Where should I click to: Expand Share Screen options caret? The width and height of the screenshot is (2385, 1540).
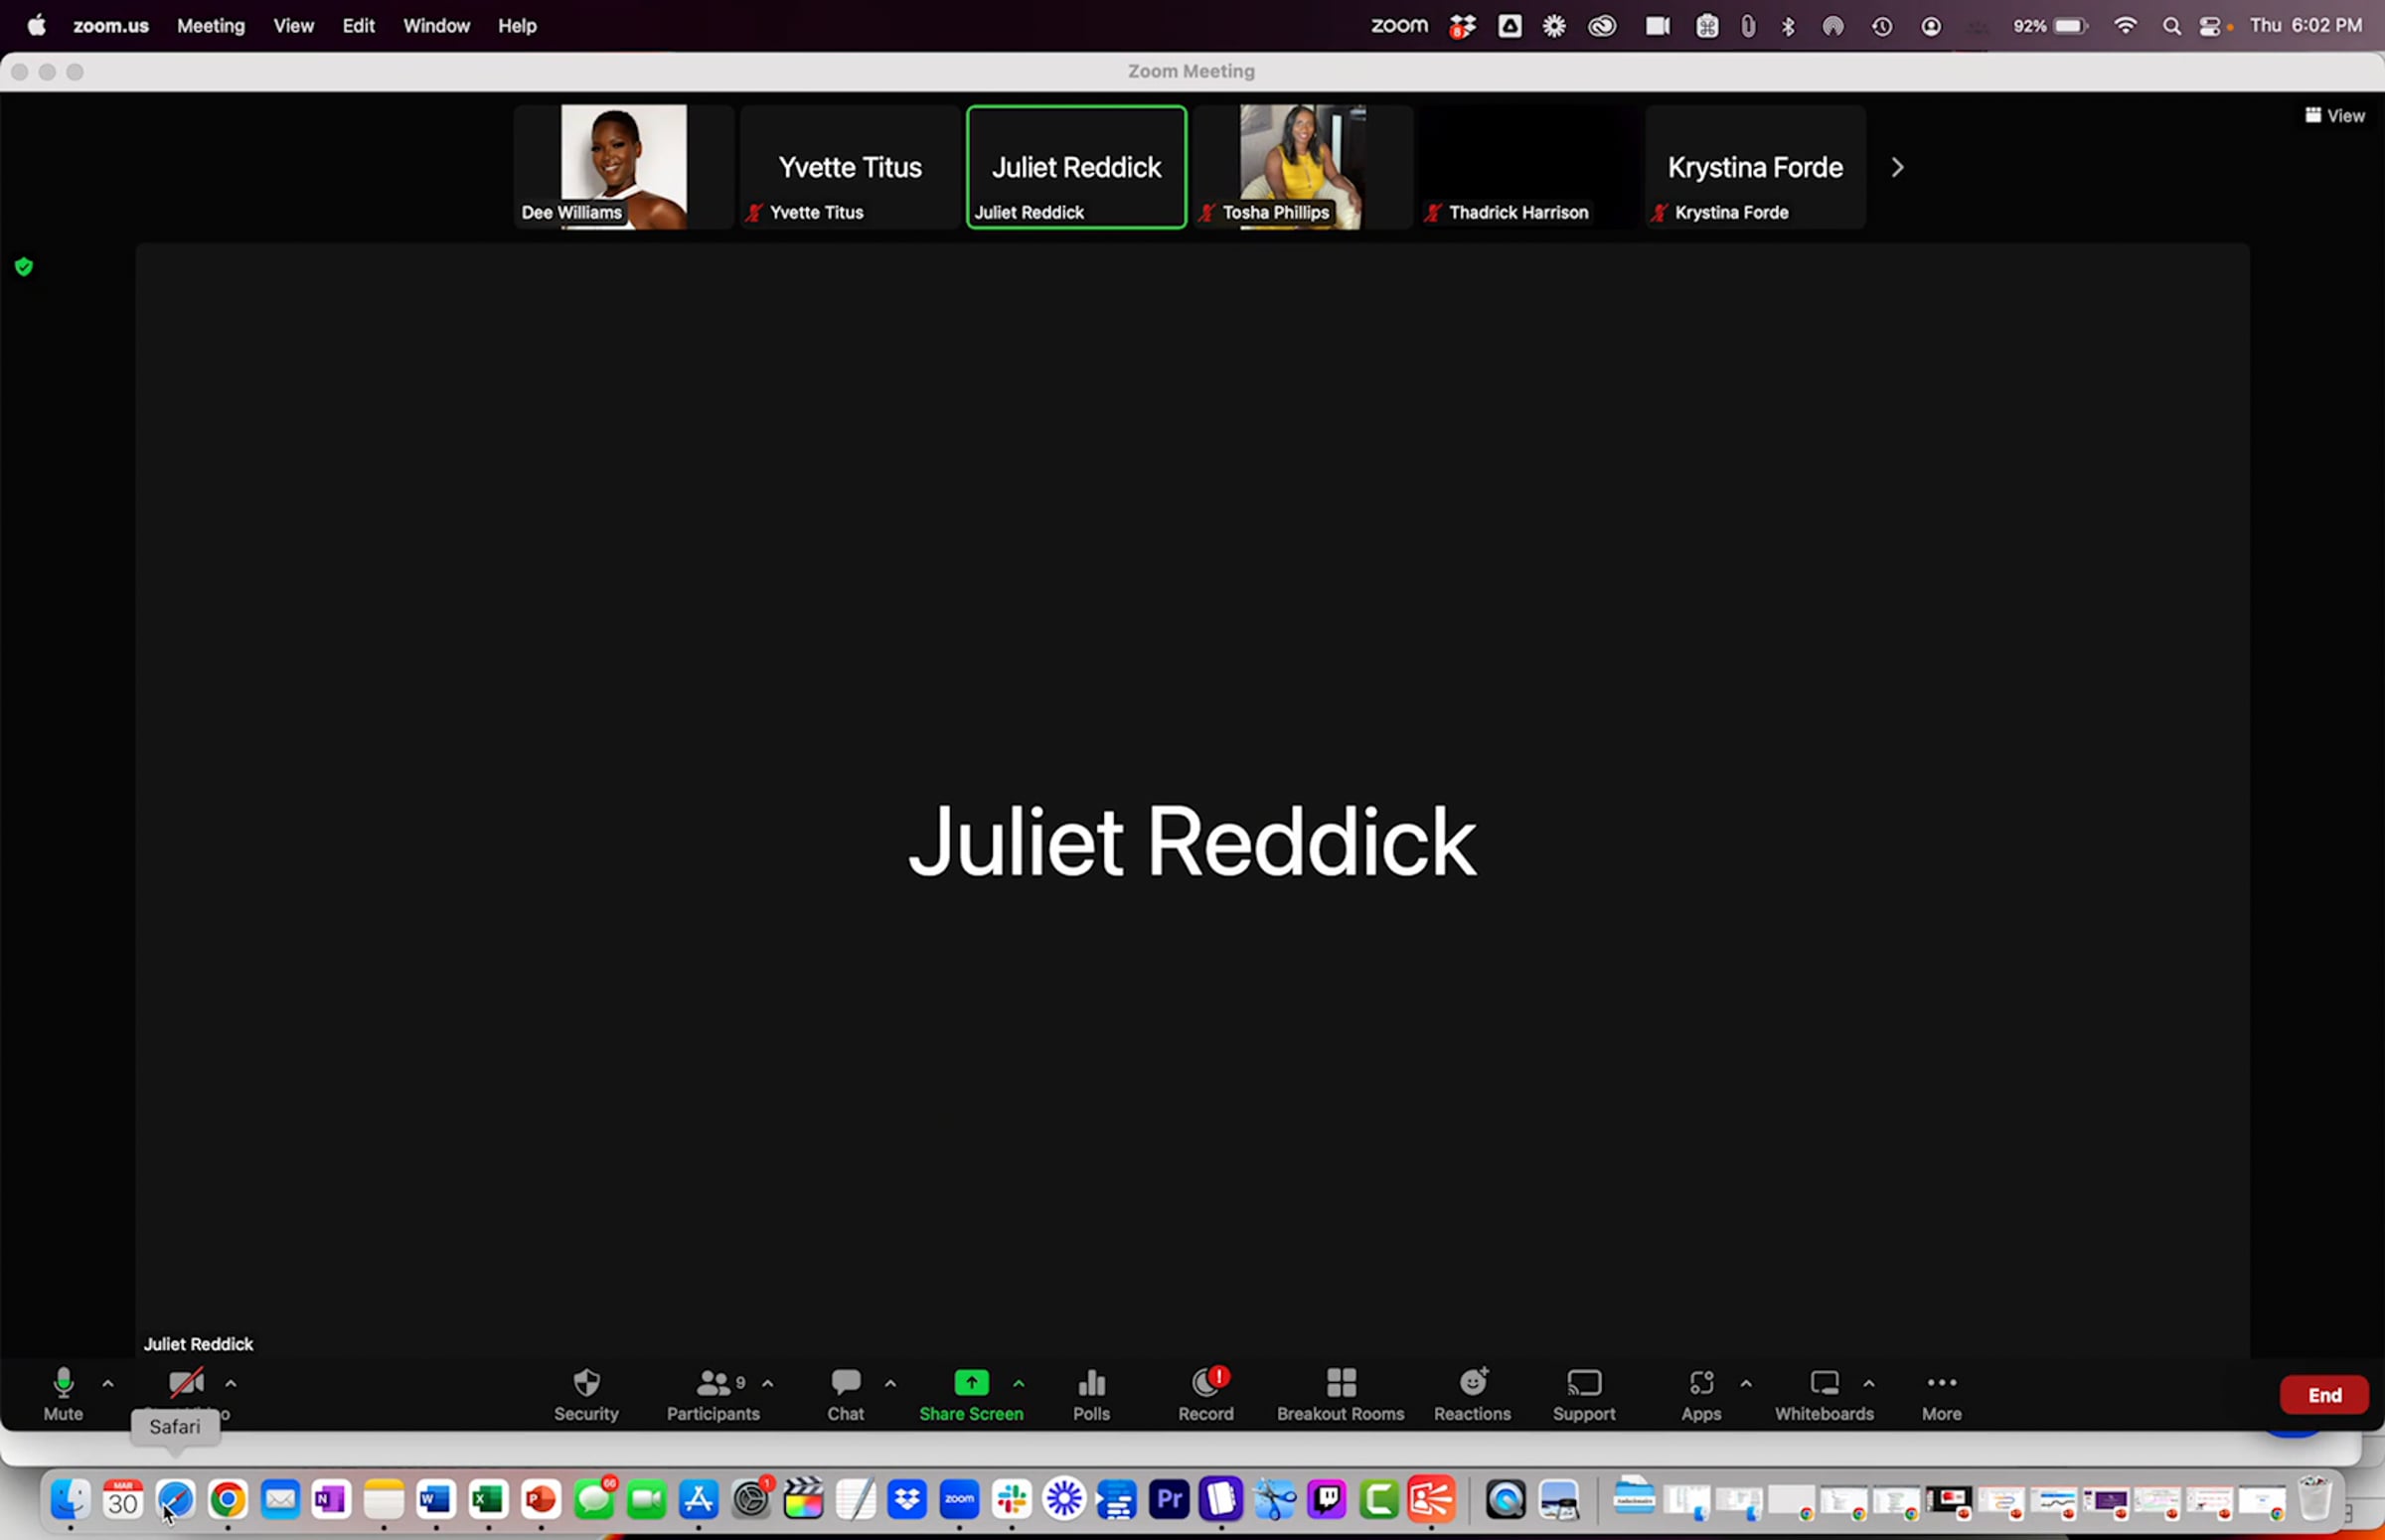[1019, 1384]
